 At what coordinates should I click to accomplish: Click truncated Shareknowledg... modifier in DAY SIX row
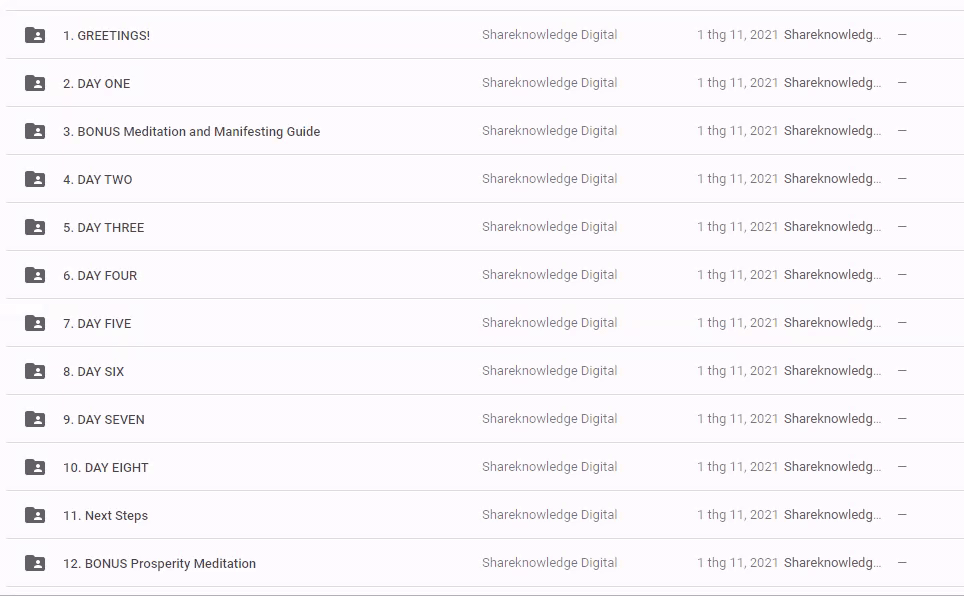pos(832,371)
